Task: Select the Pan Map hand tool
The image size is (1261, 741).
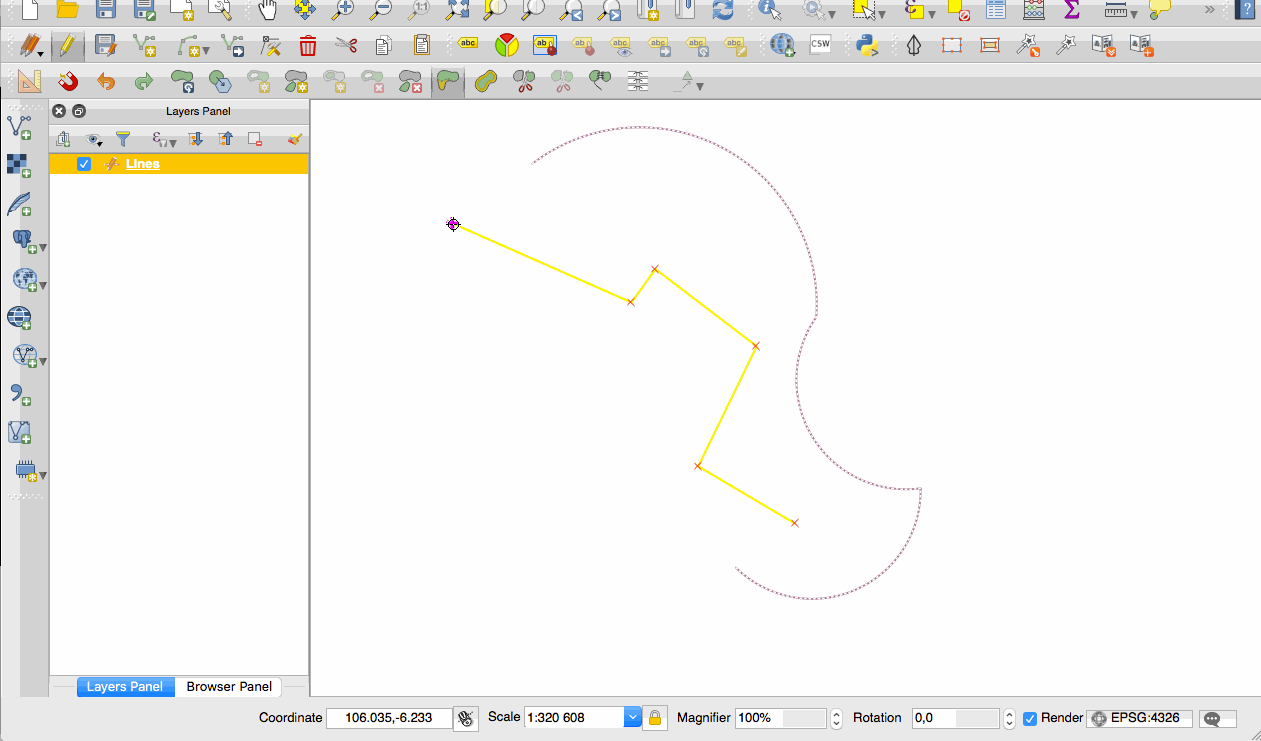Action: click(x=267, y=10)
